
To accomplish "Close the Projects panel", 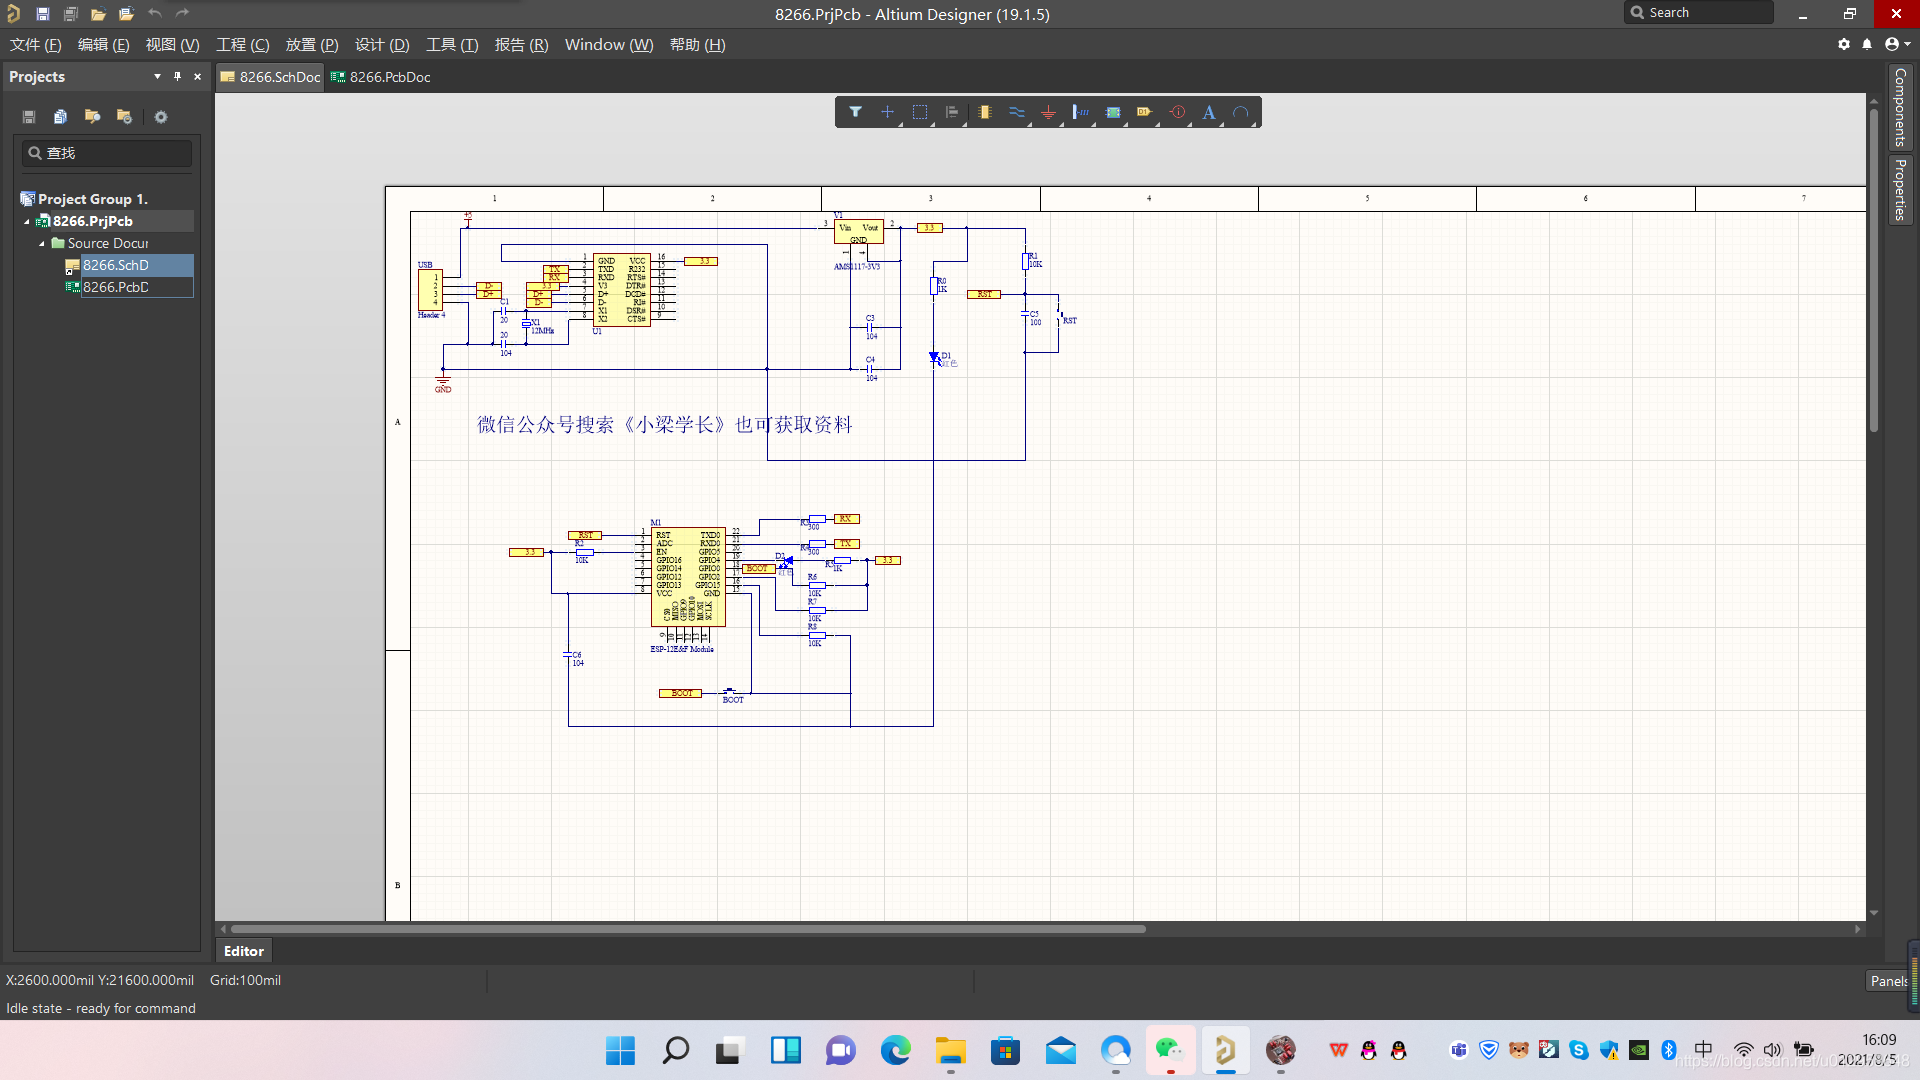I will pos(197,76).
